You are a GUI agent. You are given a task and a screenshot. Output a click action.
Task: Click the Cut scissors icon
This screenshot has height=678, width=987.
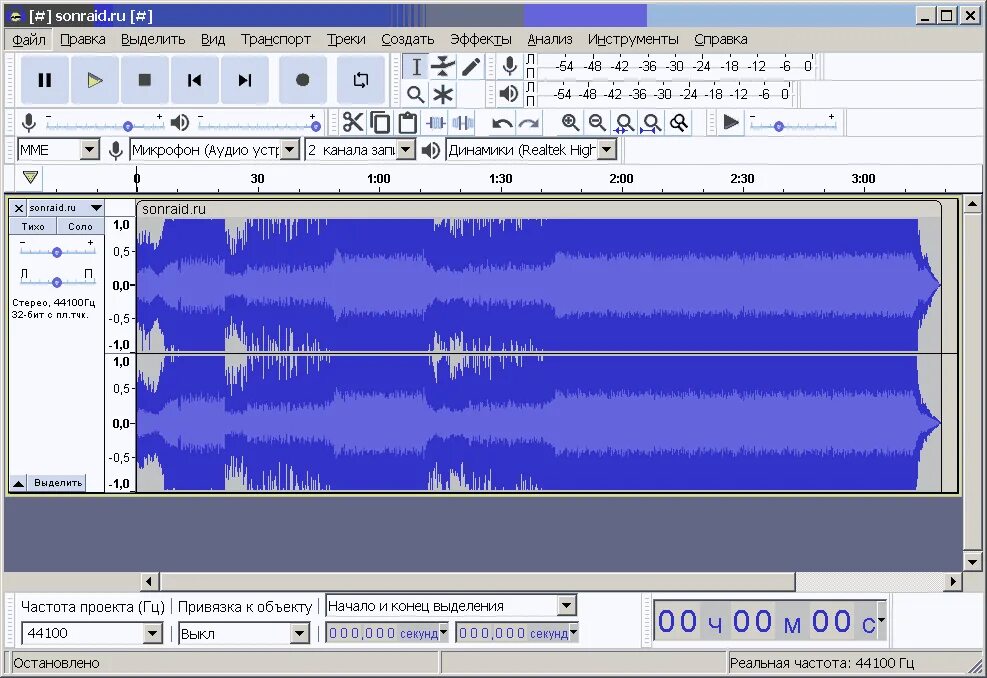click(353, 122)
